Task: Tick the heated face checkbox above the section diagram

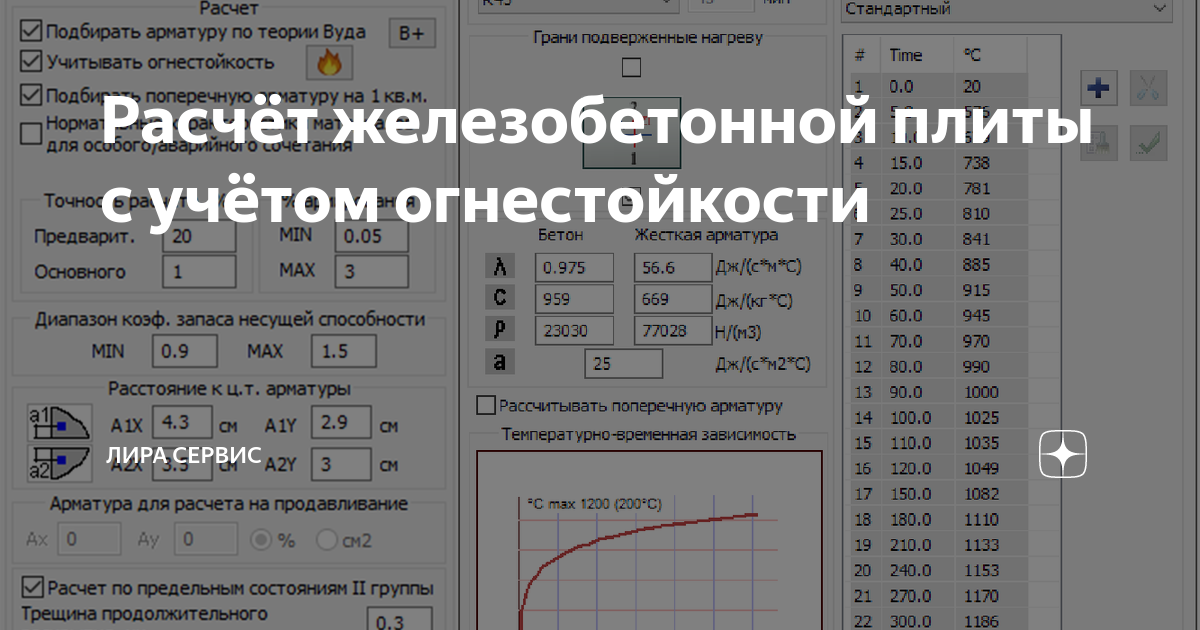Action: tap(631, 68)
